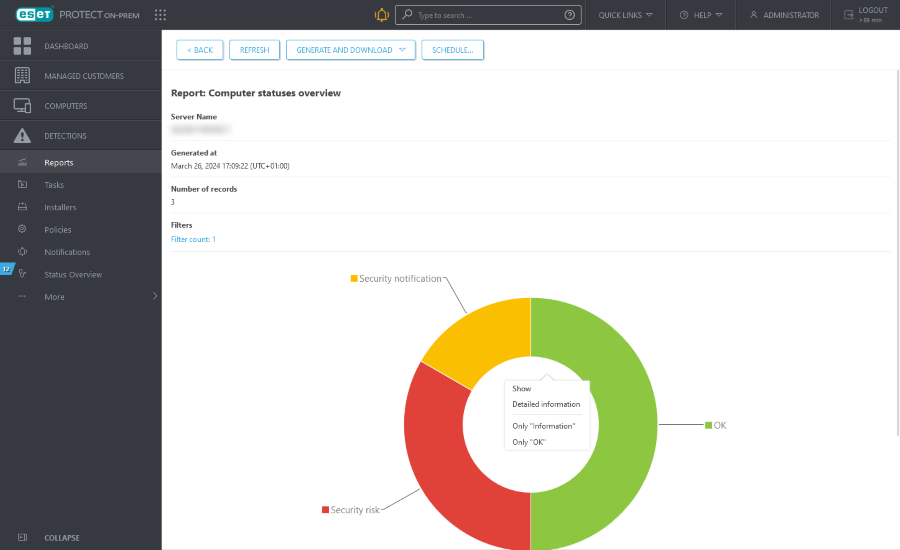Click the Computers monitor icon
This screenshot has width=900, height=550.
click(22, 106)
